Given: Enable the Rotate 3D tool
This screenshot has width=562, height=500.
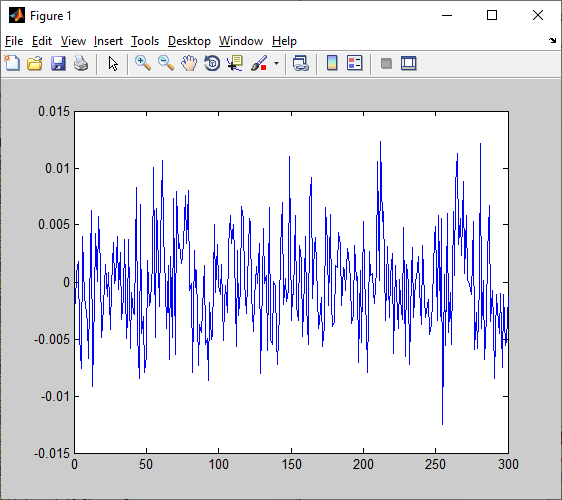Looking at the screenshot, I should click(x=212, y=63).
